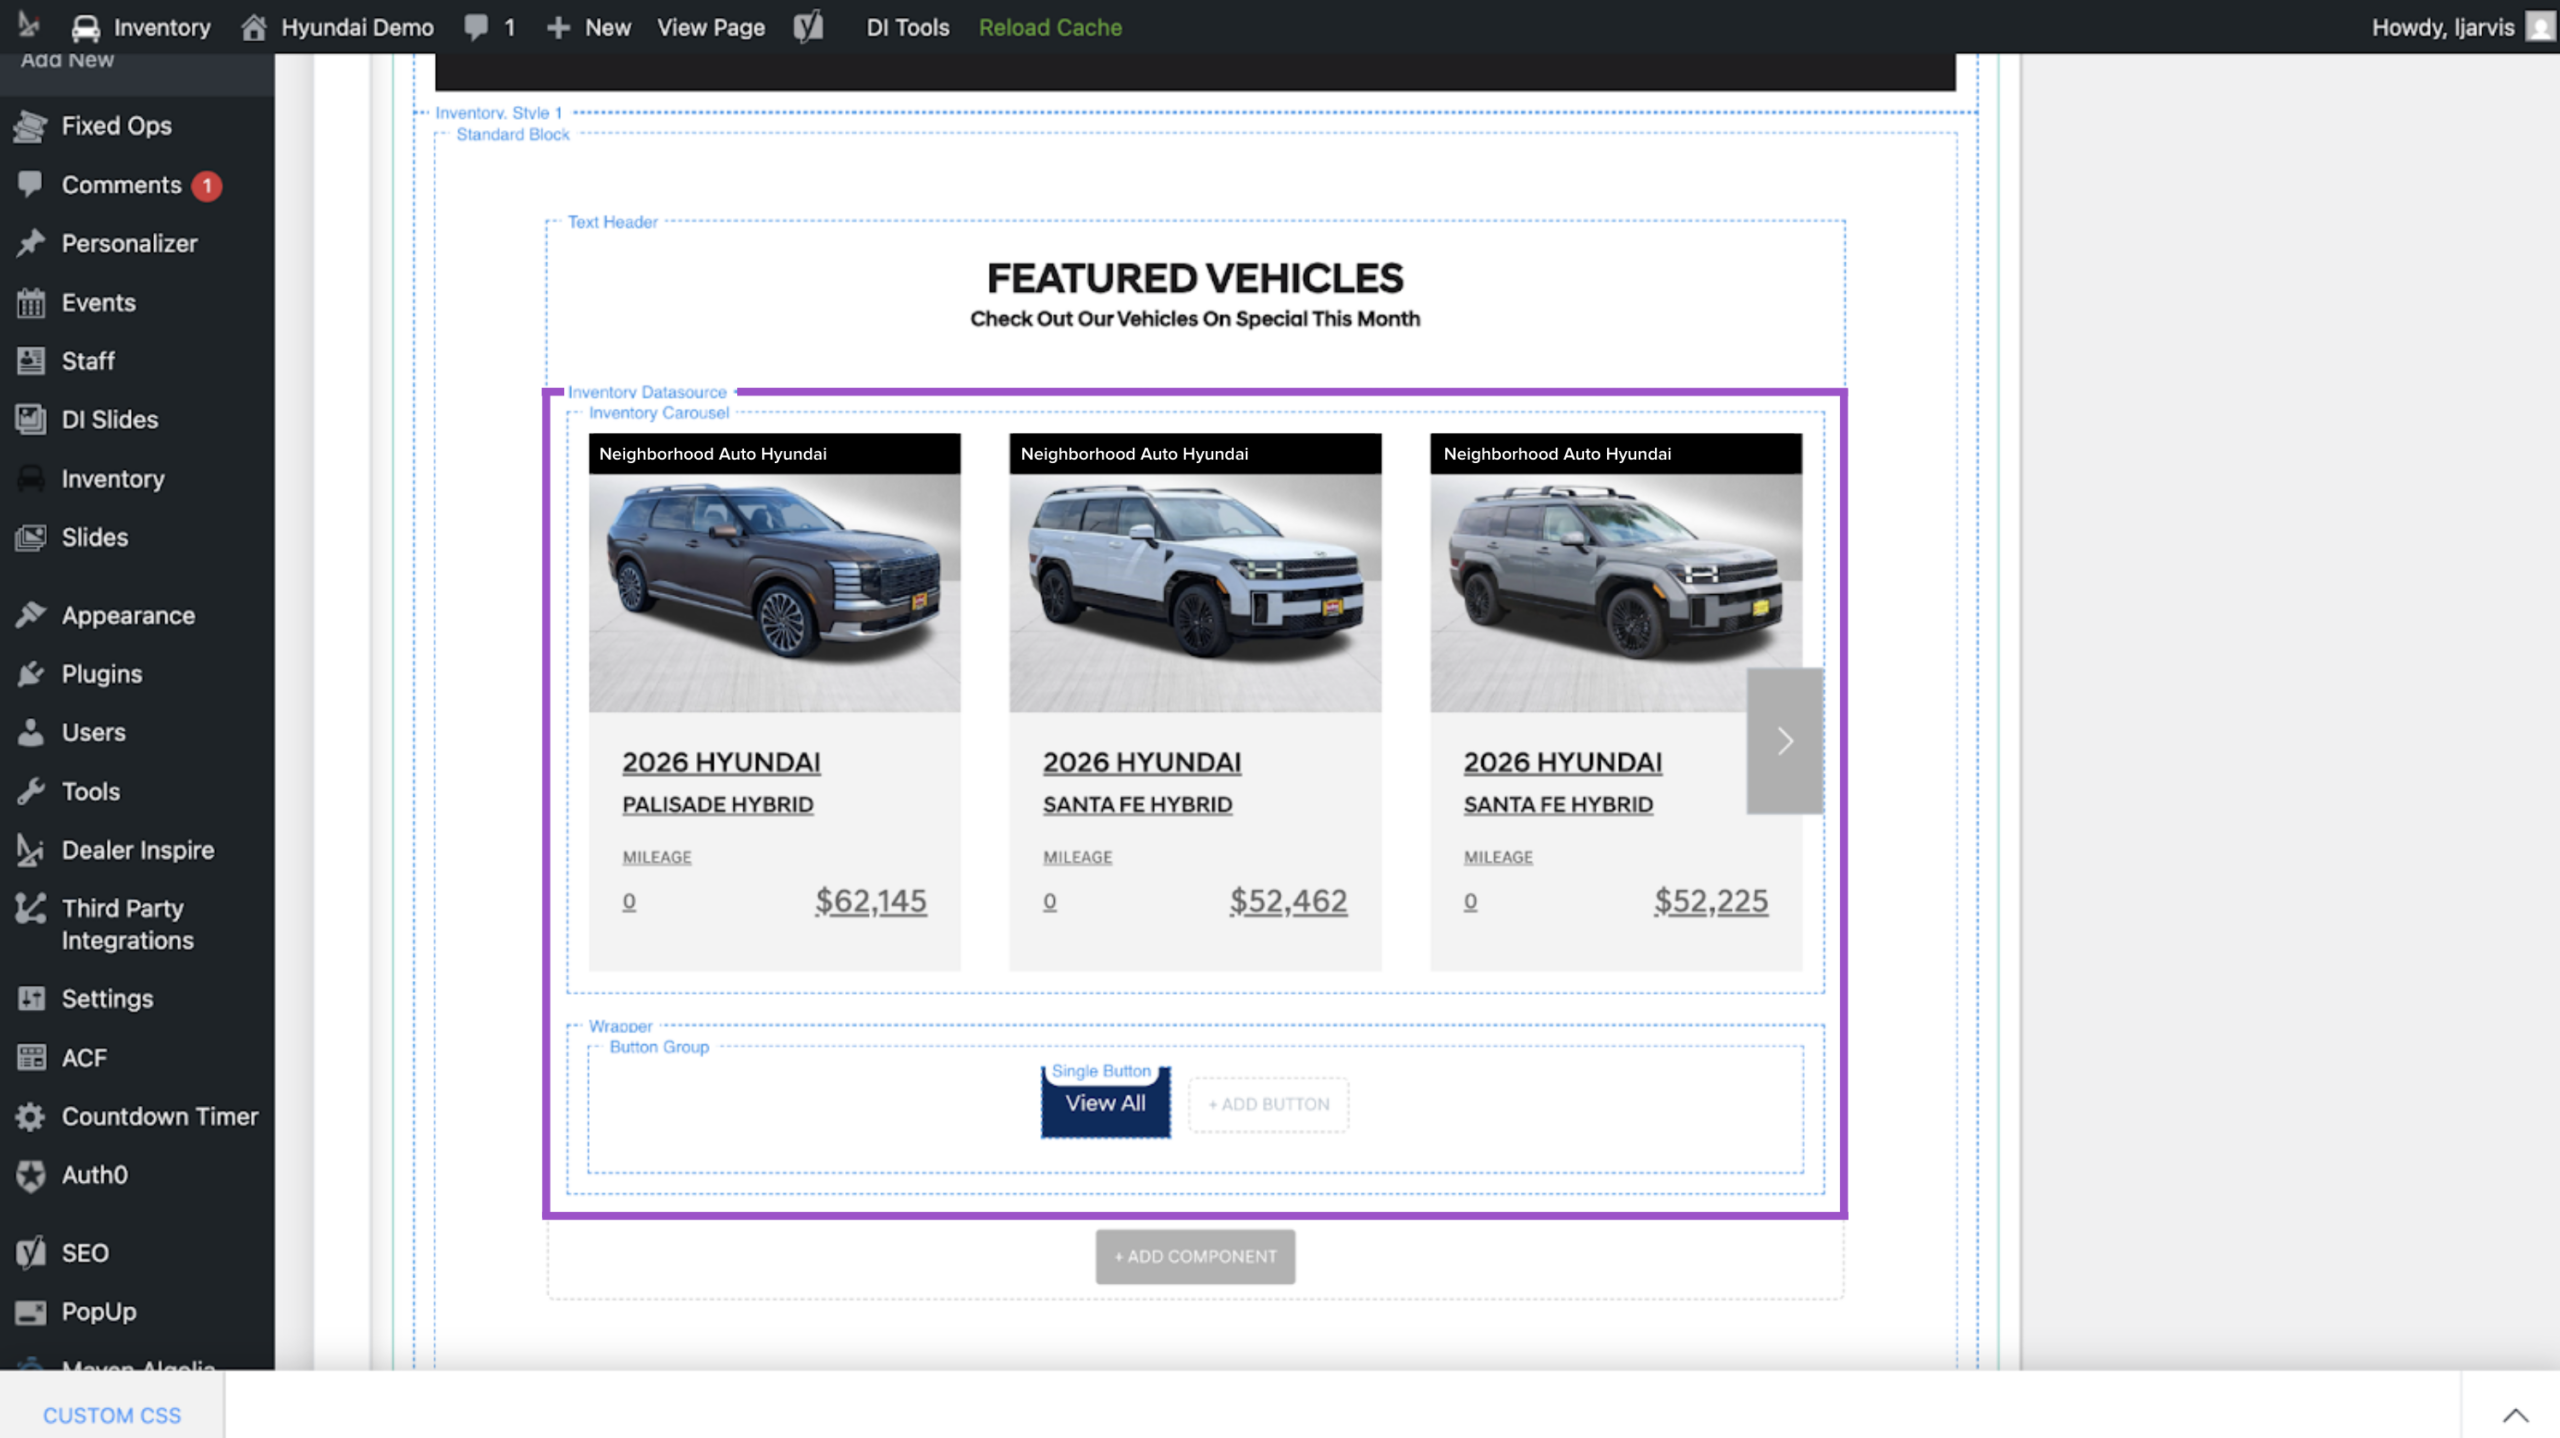Click the Third Party Integrations icon
Image resolution: width=2560 pixels, height=1438 pixels.
pyautogui.click(x=31, y=908)
